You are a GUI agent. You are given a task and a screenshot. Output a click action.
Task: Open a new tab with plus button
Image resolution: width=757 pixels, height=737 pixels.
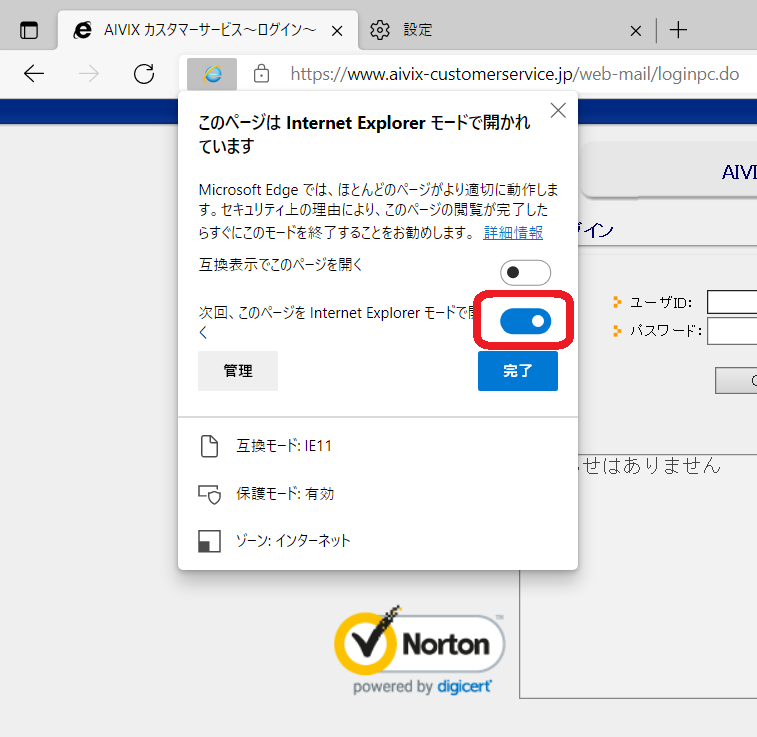click(678, 30)
